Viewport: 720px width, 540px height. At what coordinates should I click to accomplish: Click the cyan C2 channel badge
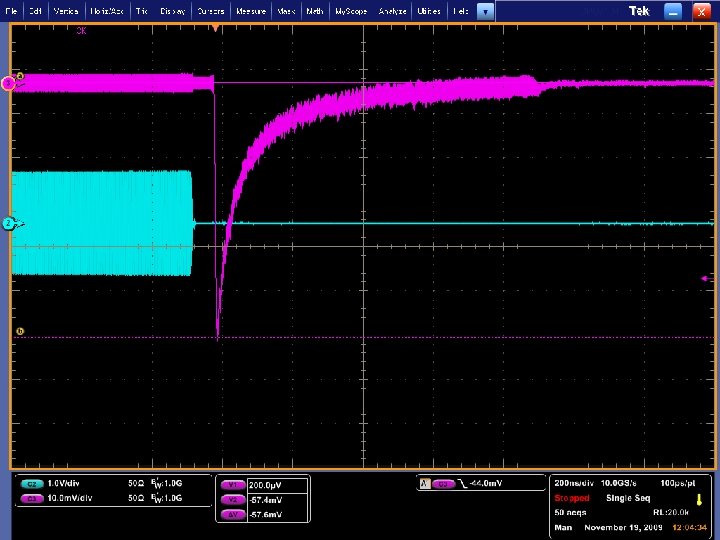[32, 484]
